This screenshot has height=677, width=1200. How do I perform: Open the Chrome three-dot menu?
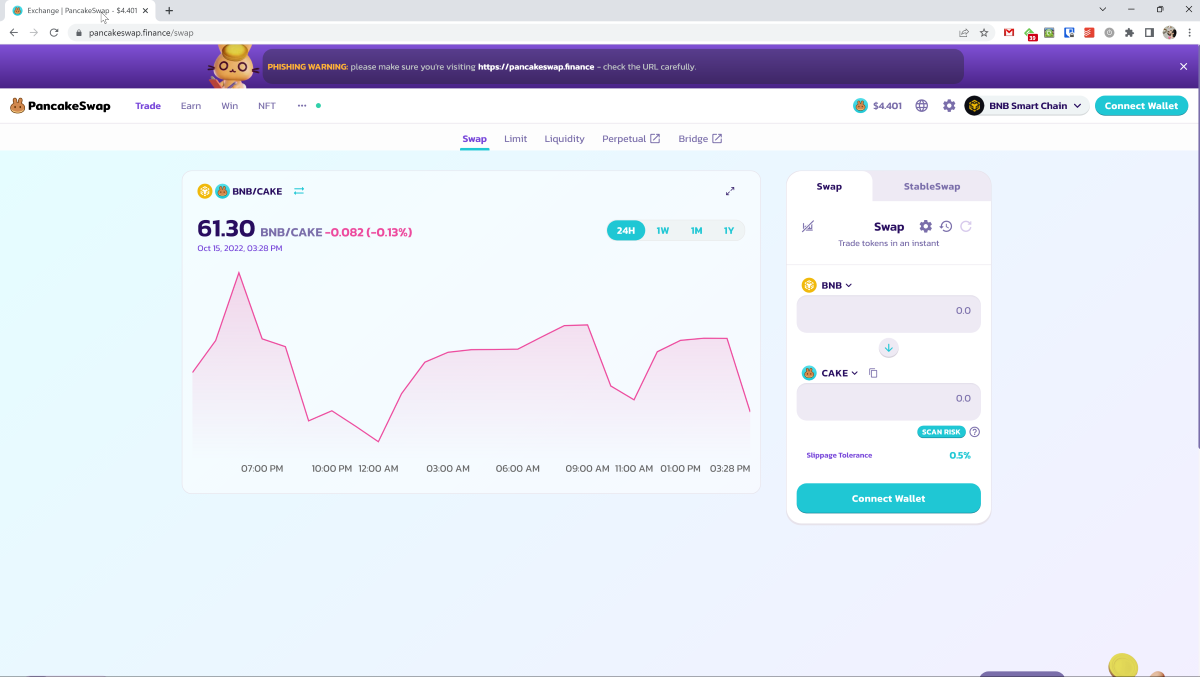tap(1189, 32)
